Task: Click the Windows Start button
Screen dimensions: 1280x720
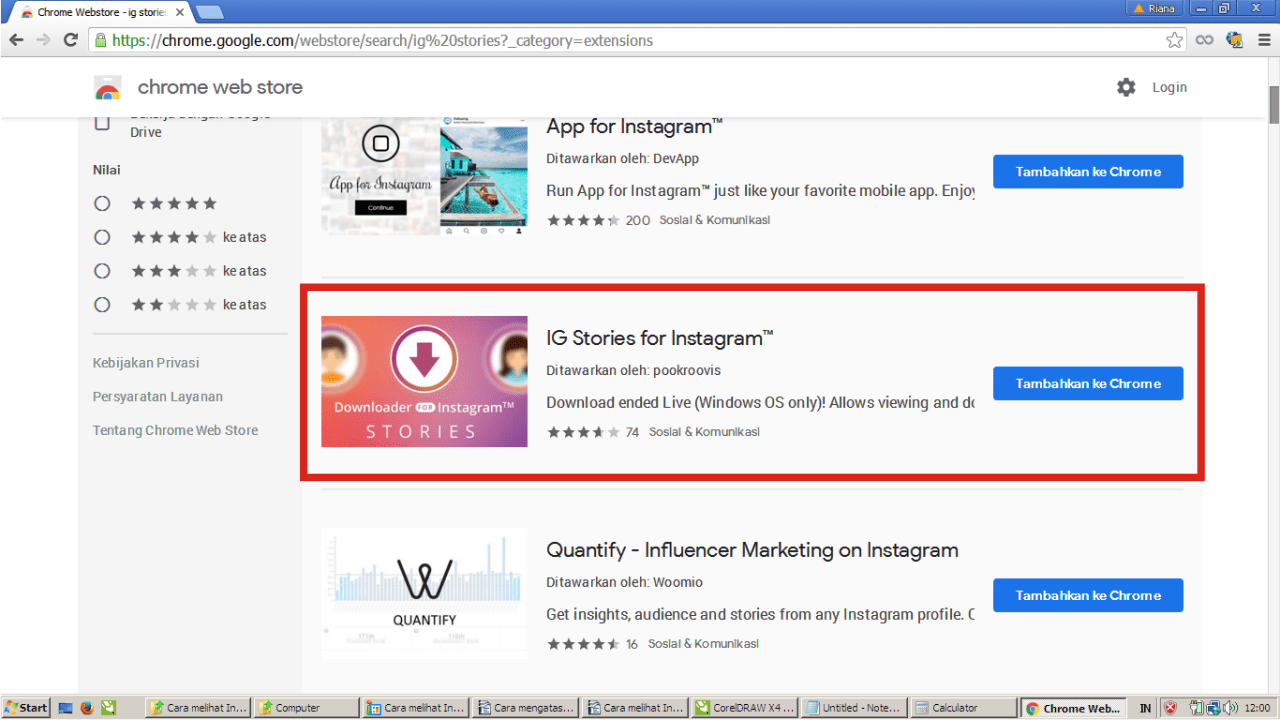Action: pos(25,708)
